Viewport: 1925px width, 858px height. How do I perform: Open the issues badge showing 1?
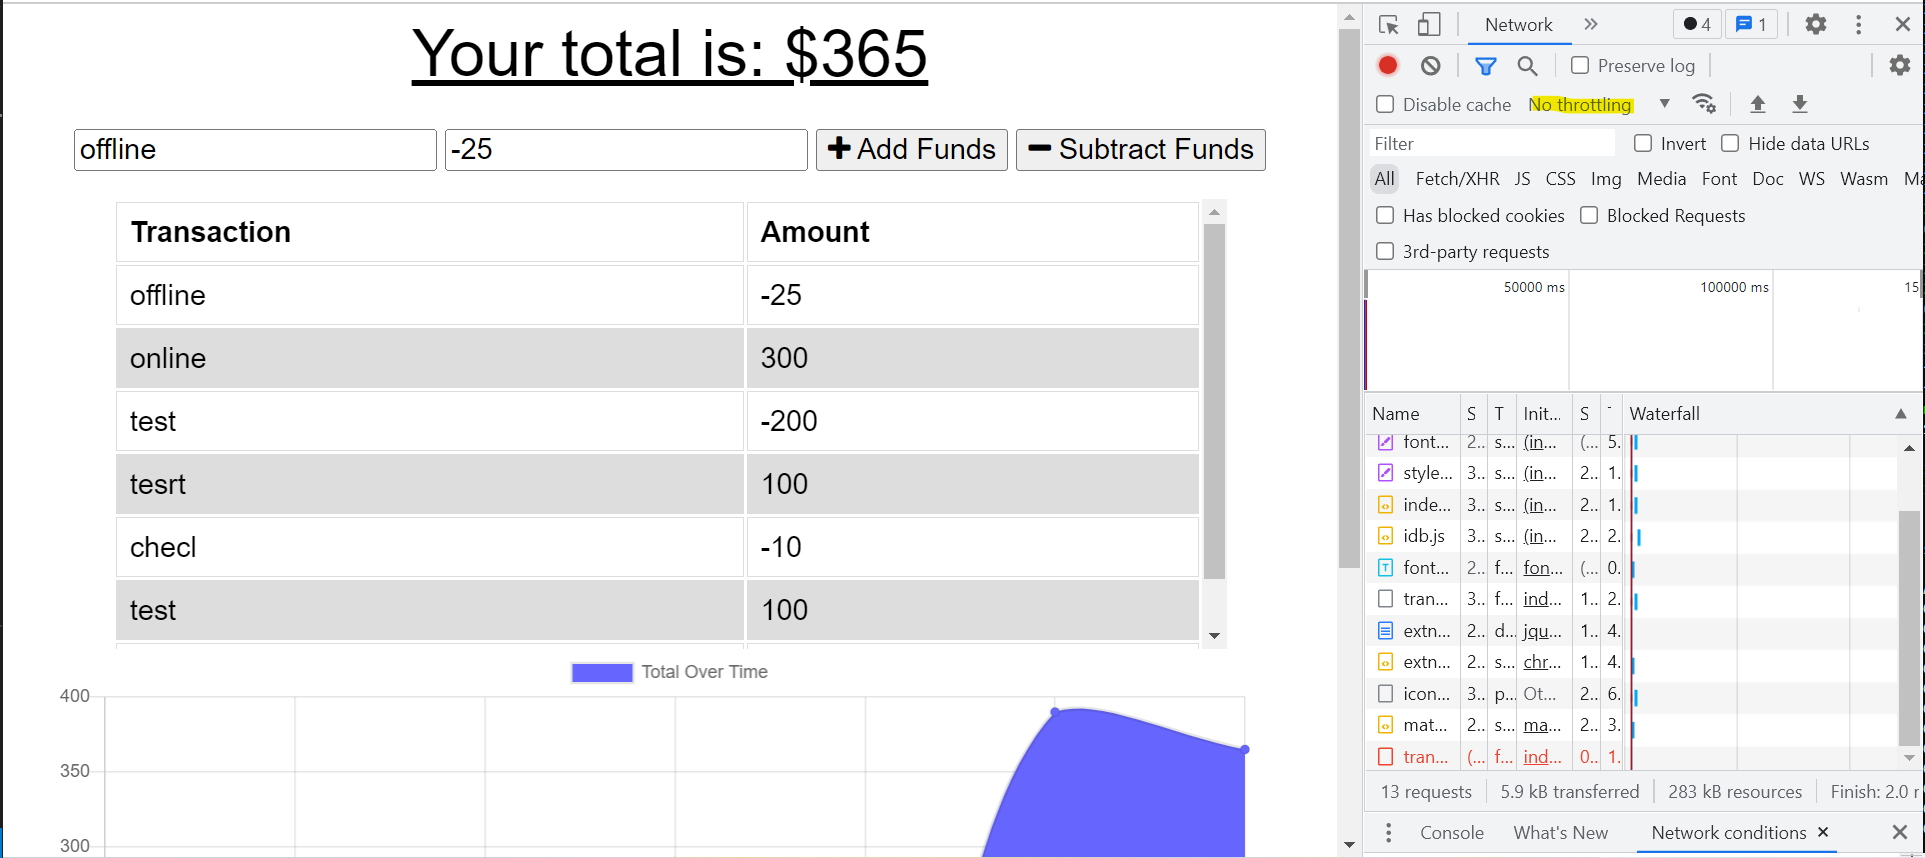[1751, 24]
